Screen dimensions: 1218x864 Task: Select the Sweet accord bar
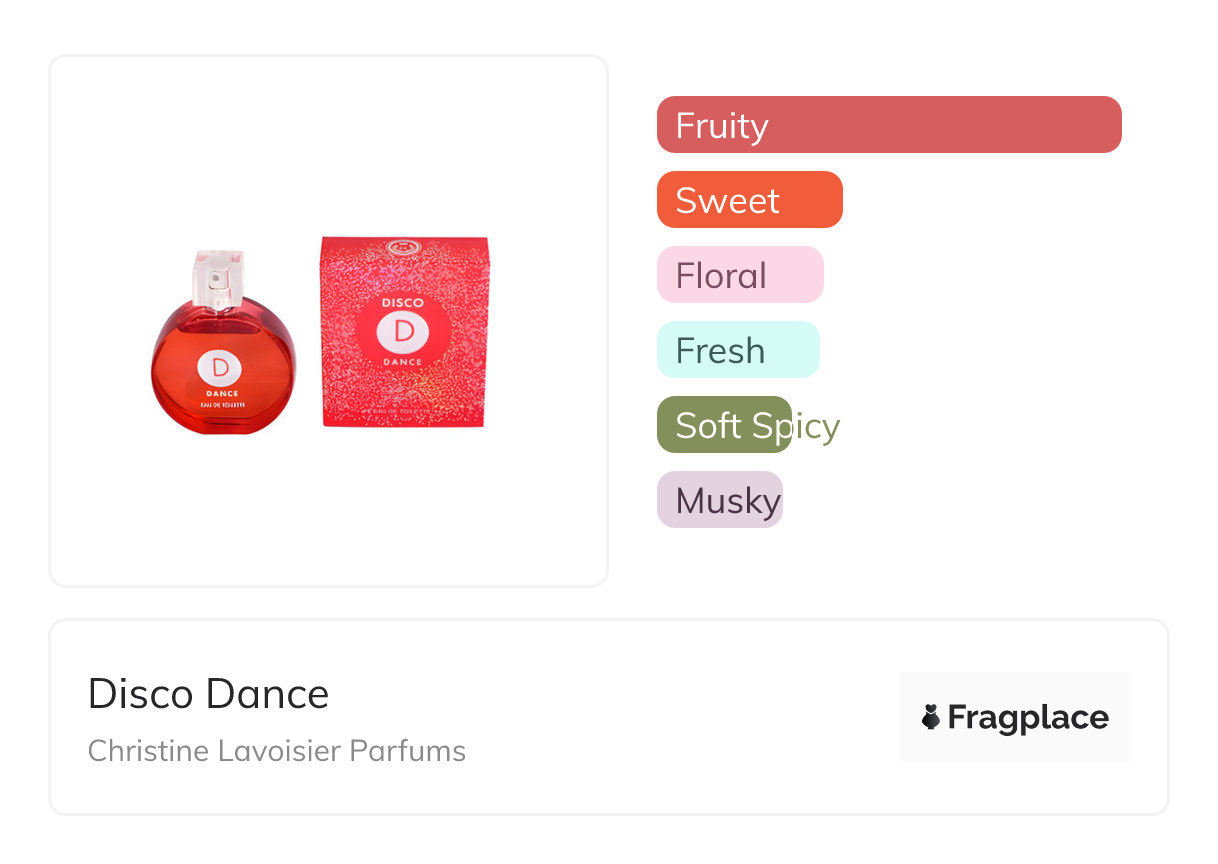[x=749, y=200]
